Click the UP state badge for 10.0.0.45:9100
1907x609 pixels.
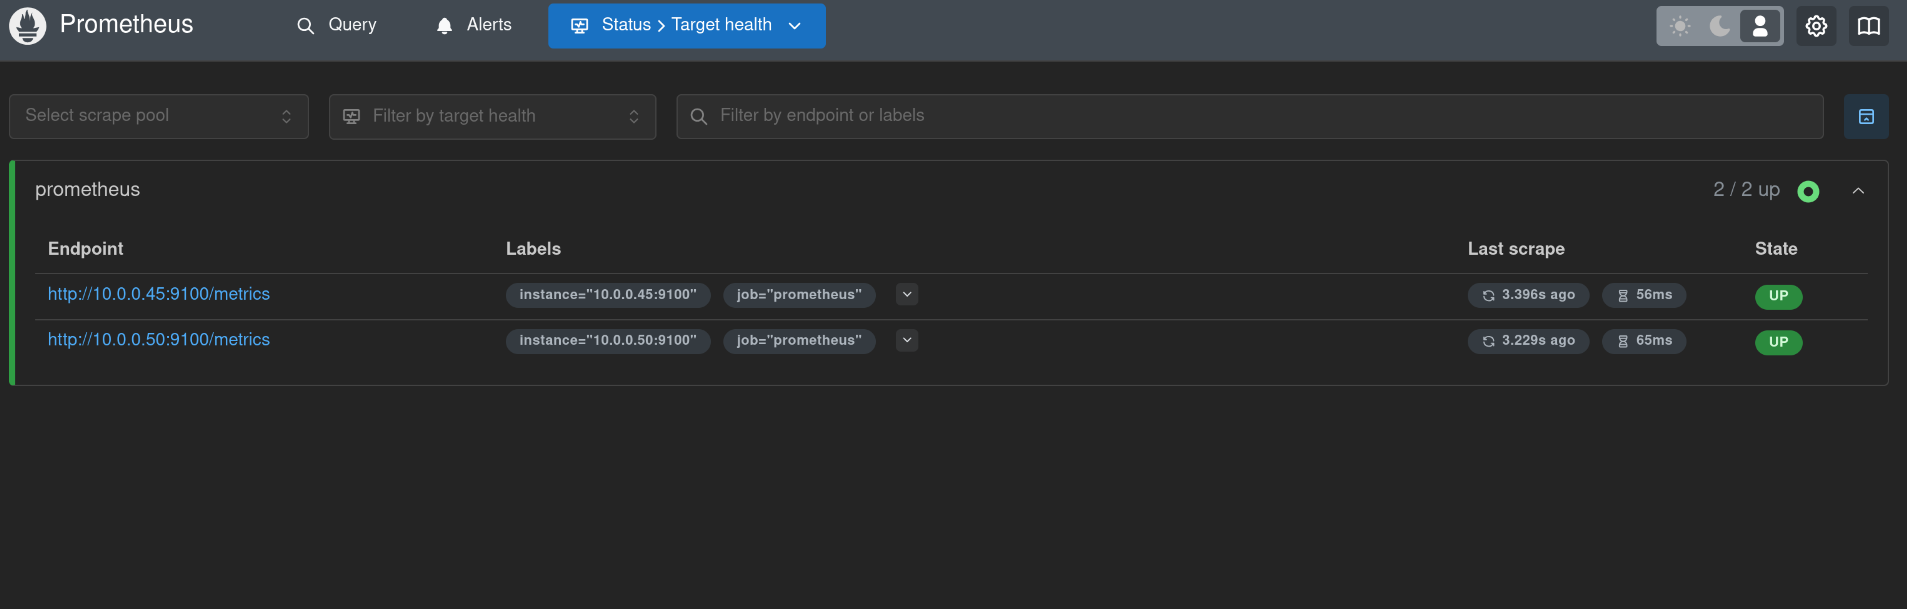1778,296
